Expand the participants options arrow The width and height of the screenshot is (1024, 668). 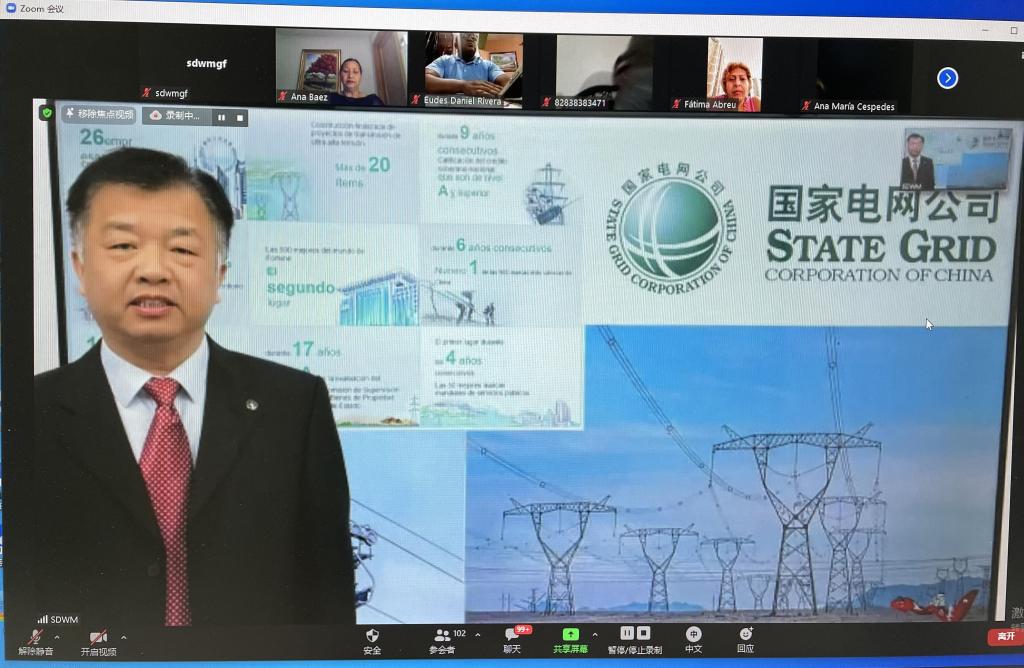coord(477,634)
